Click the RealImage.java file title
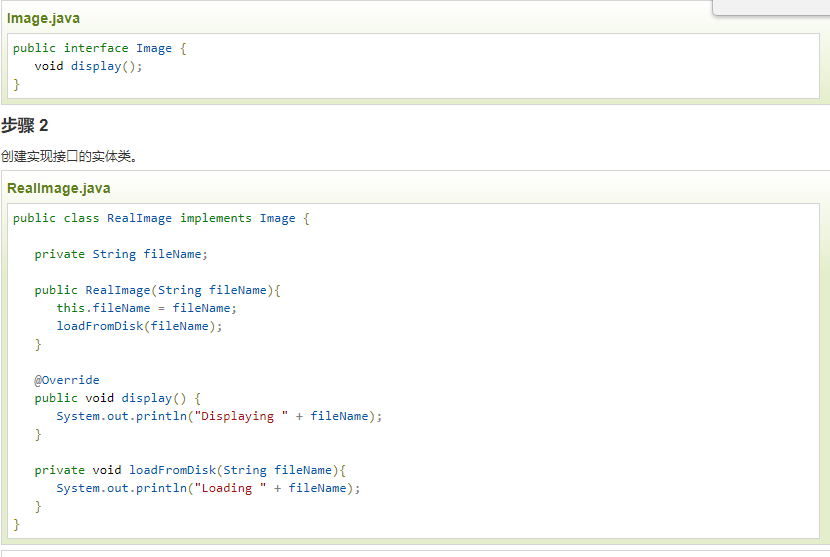Image resolution: width=830 pixels, height=557 pixels. [x=58, y=188]
